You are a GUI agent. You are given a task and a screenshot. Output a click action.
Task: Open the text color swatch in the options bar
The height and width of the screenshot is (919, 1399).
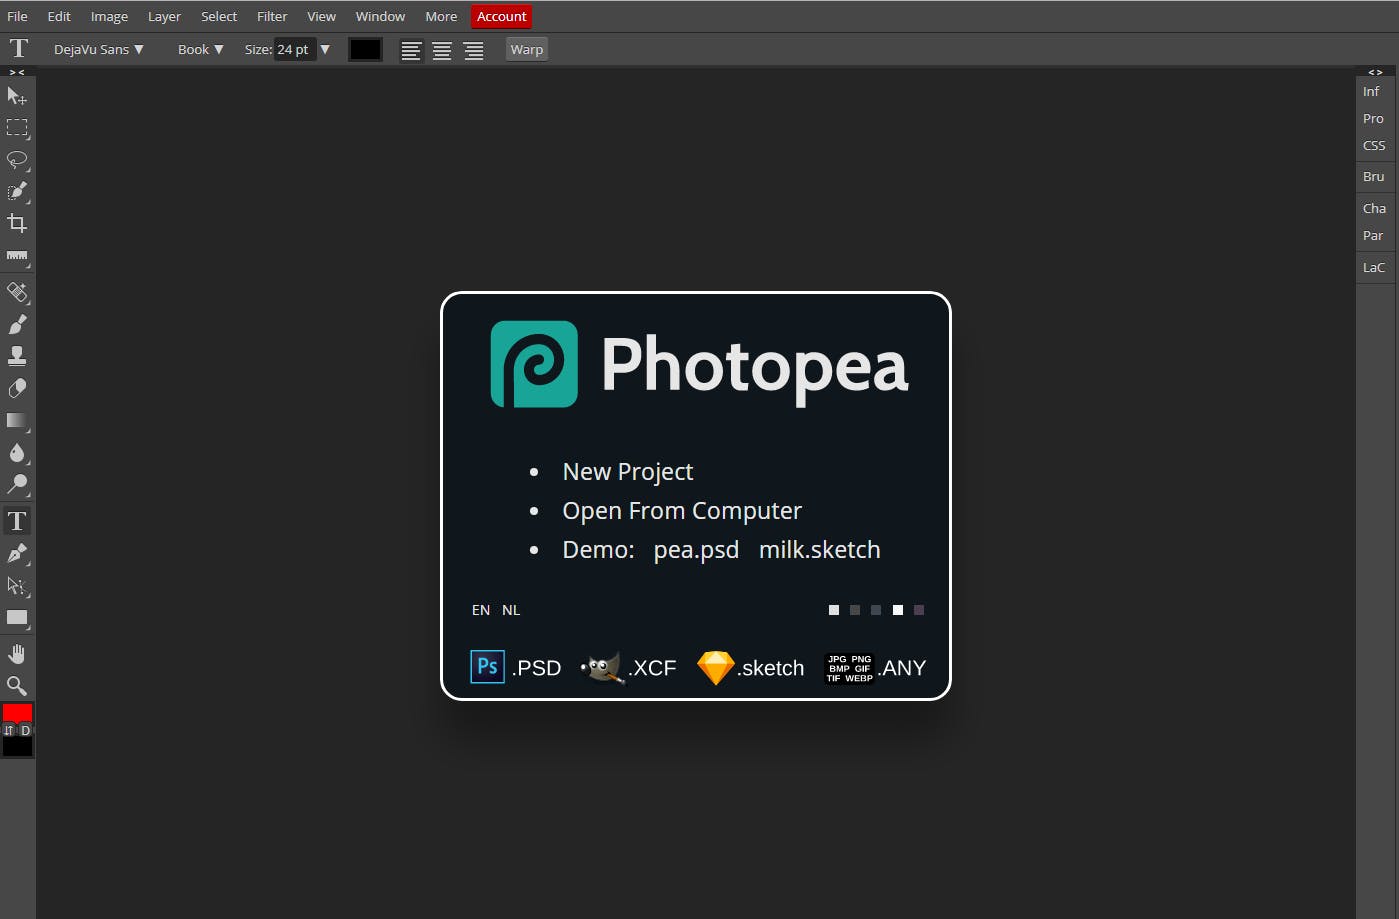[x=365, y=50]
